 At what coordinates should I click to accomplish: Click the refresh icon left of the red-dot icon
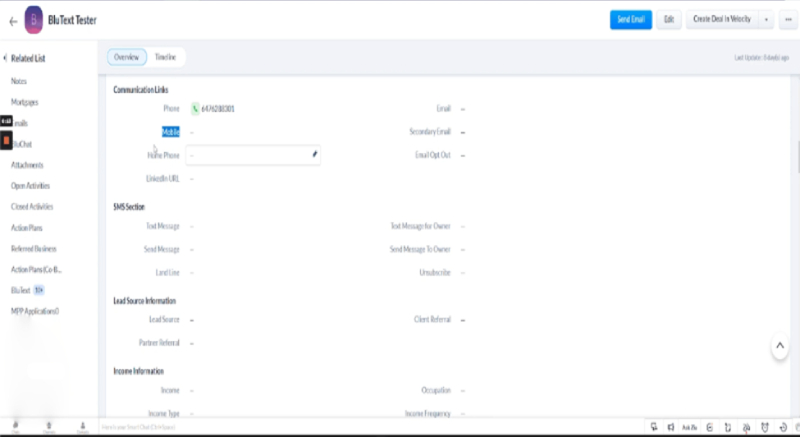728,427
